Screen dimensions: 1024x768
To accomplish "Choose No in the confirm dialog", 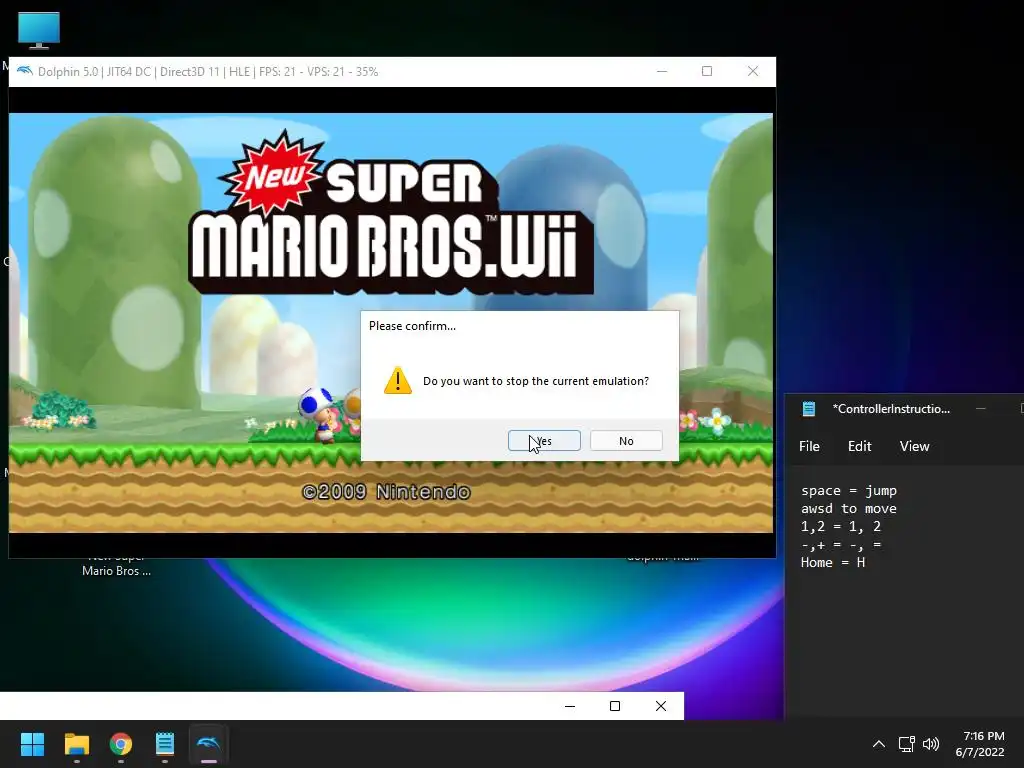I will pos(626,441).
